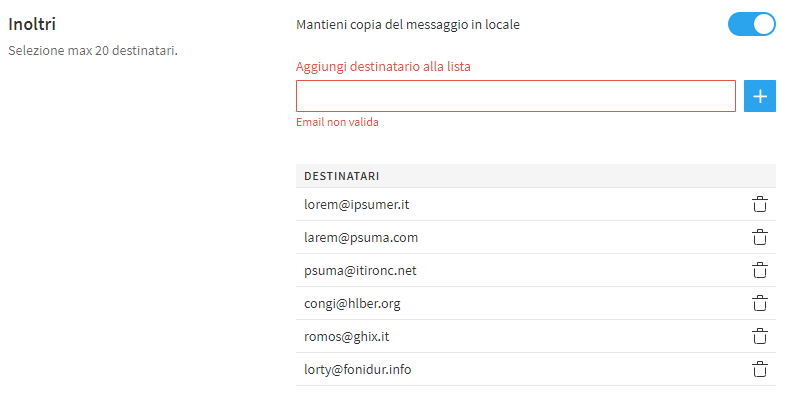Delete recipient lorem@ipsumer.it with trash icon

click(760, 205)
